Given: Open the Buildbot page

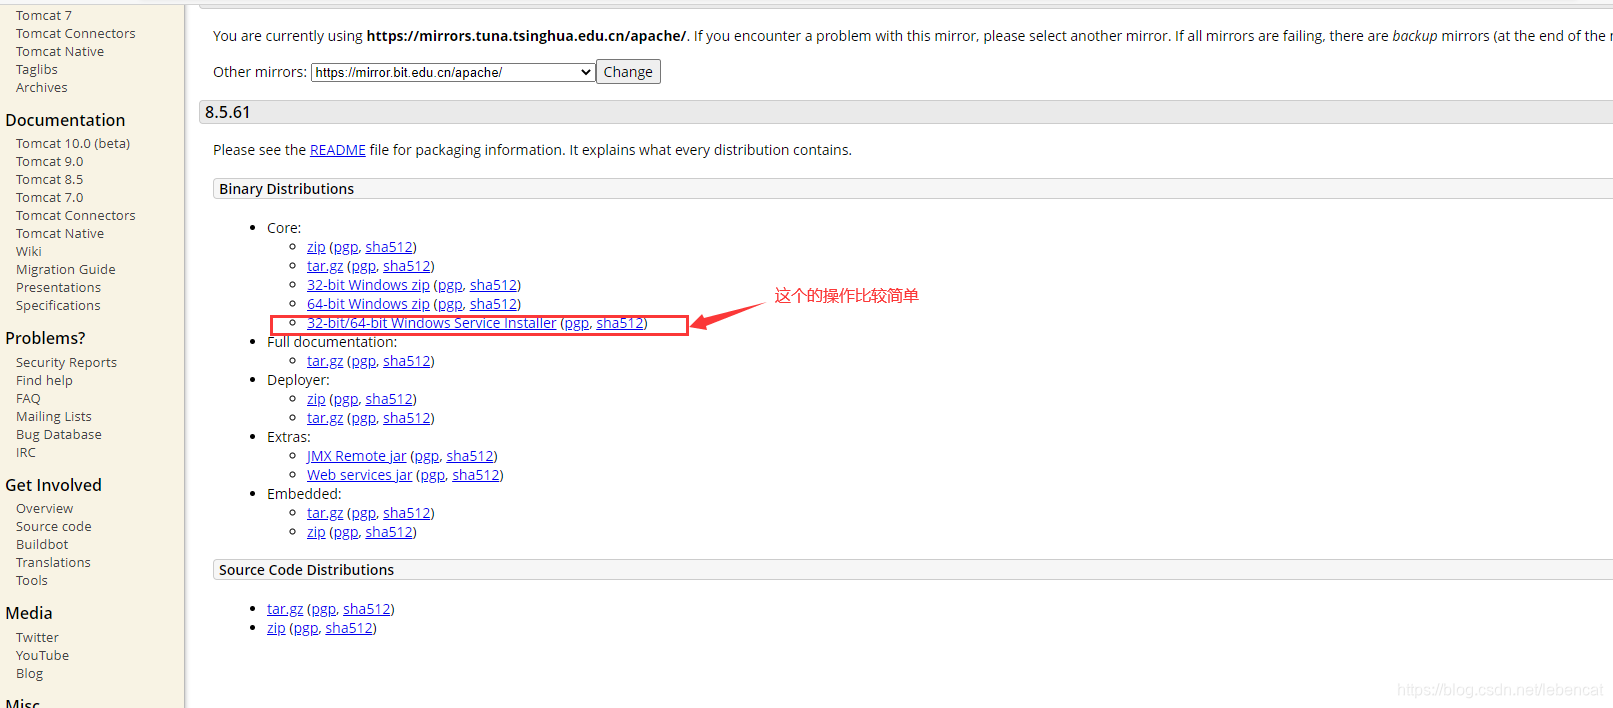Looking at the screenshot, I should click(x=42, y=545).
